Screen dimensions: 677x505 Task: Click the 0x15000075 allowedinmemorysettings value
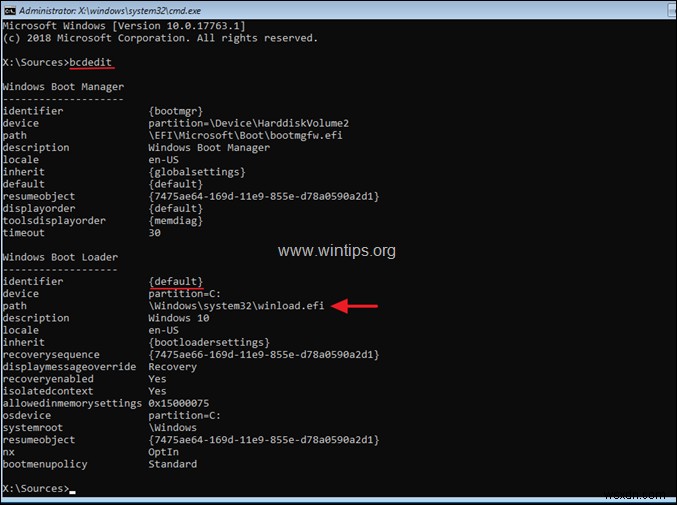pyautogui.click(x=179, y=403)
